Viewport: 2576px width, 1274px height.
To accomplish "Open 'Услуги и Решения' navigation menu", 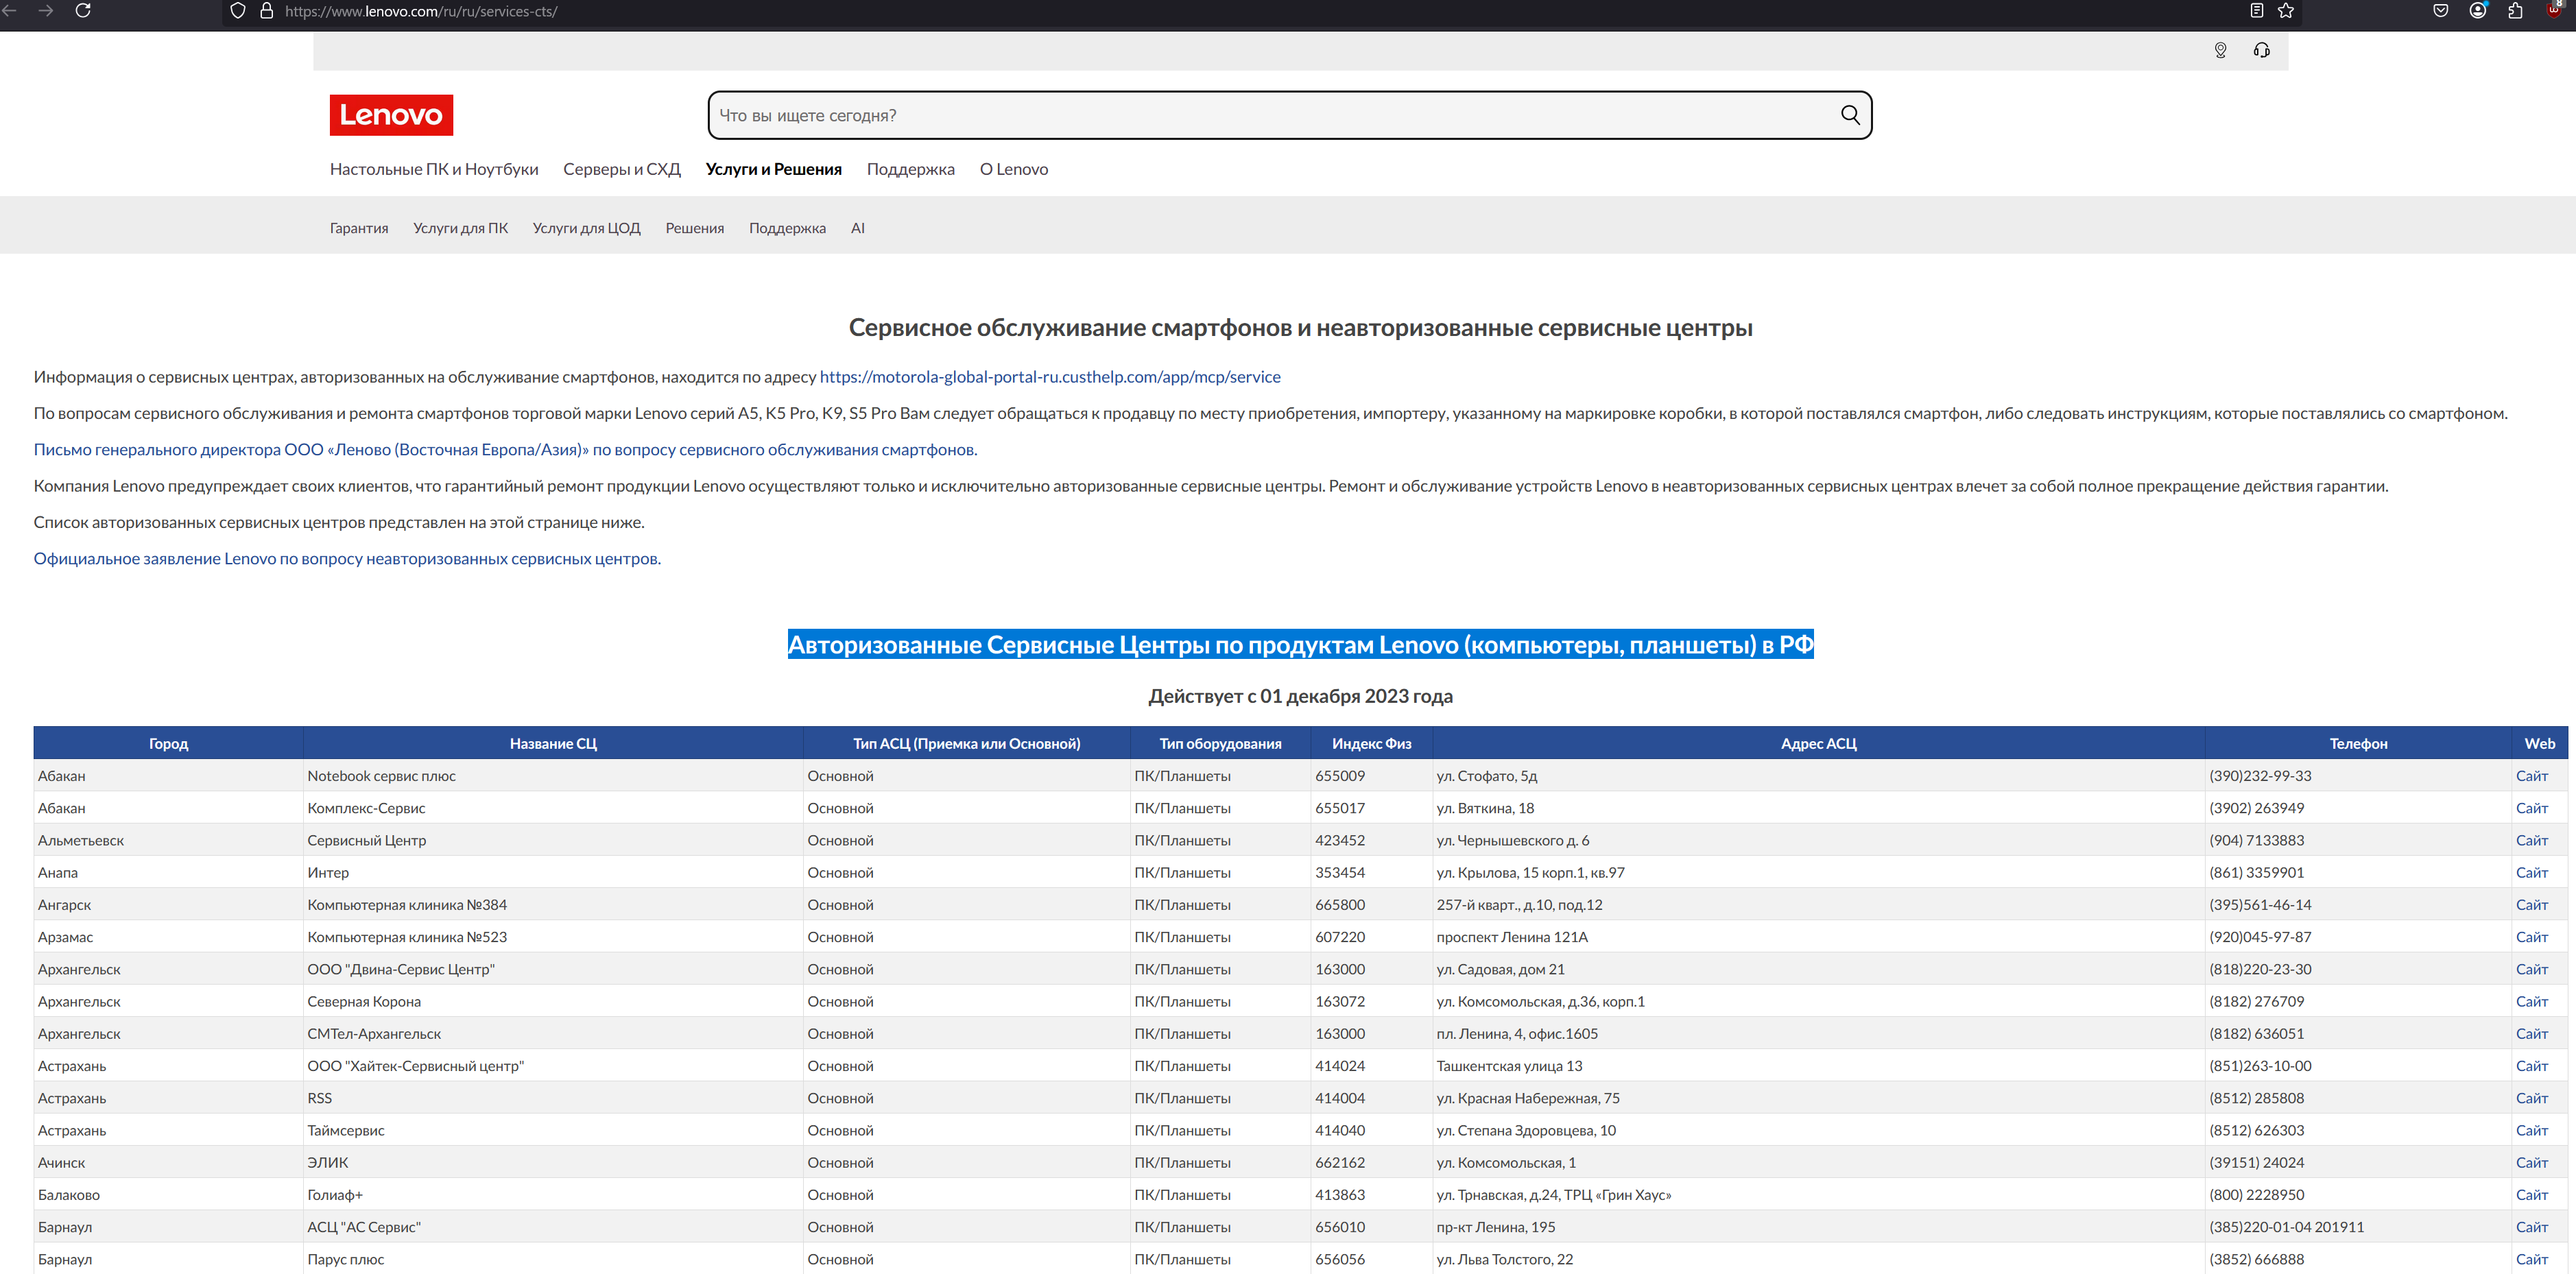I will tap(773, 169).
